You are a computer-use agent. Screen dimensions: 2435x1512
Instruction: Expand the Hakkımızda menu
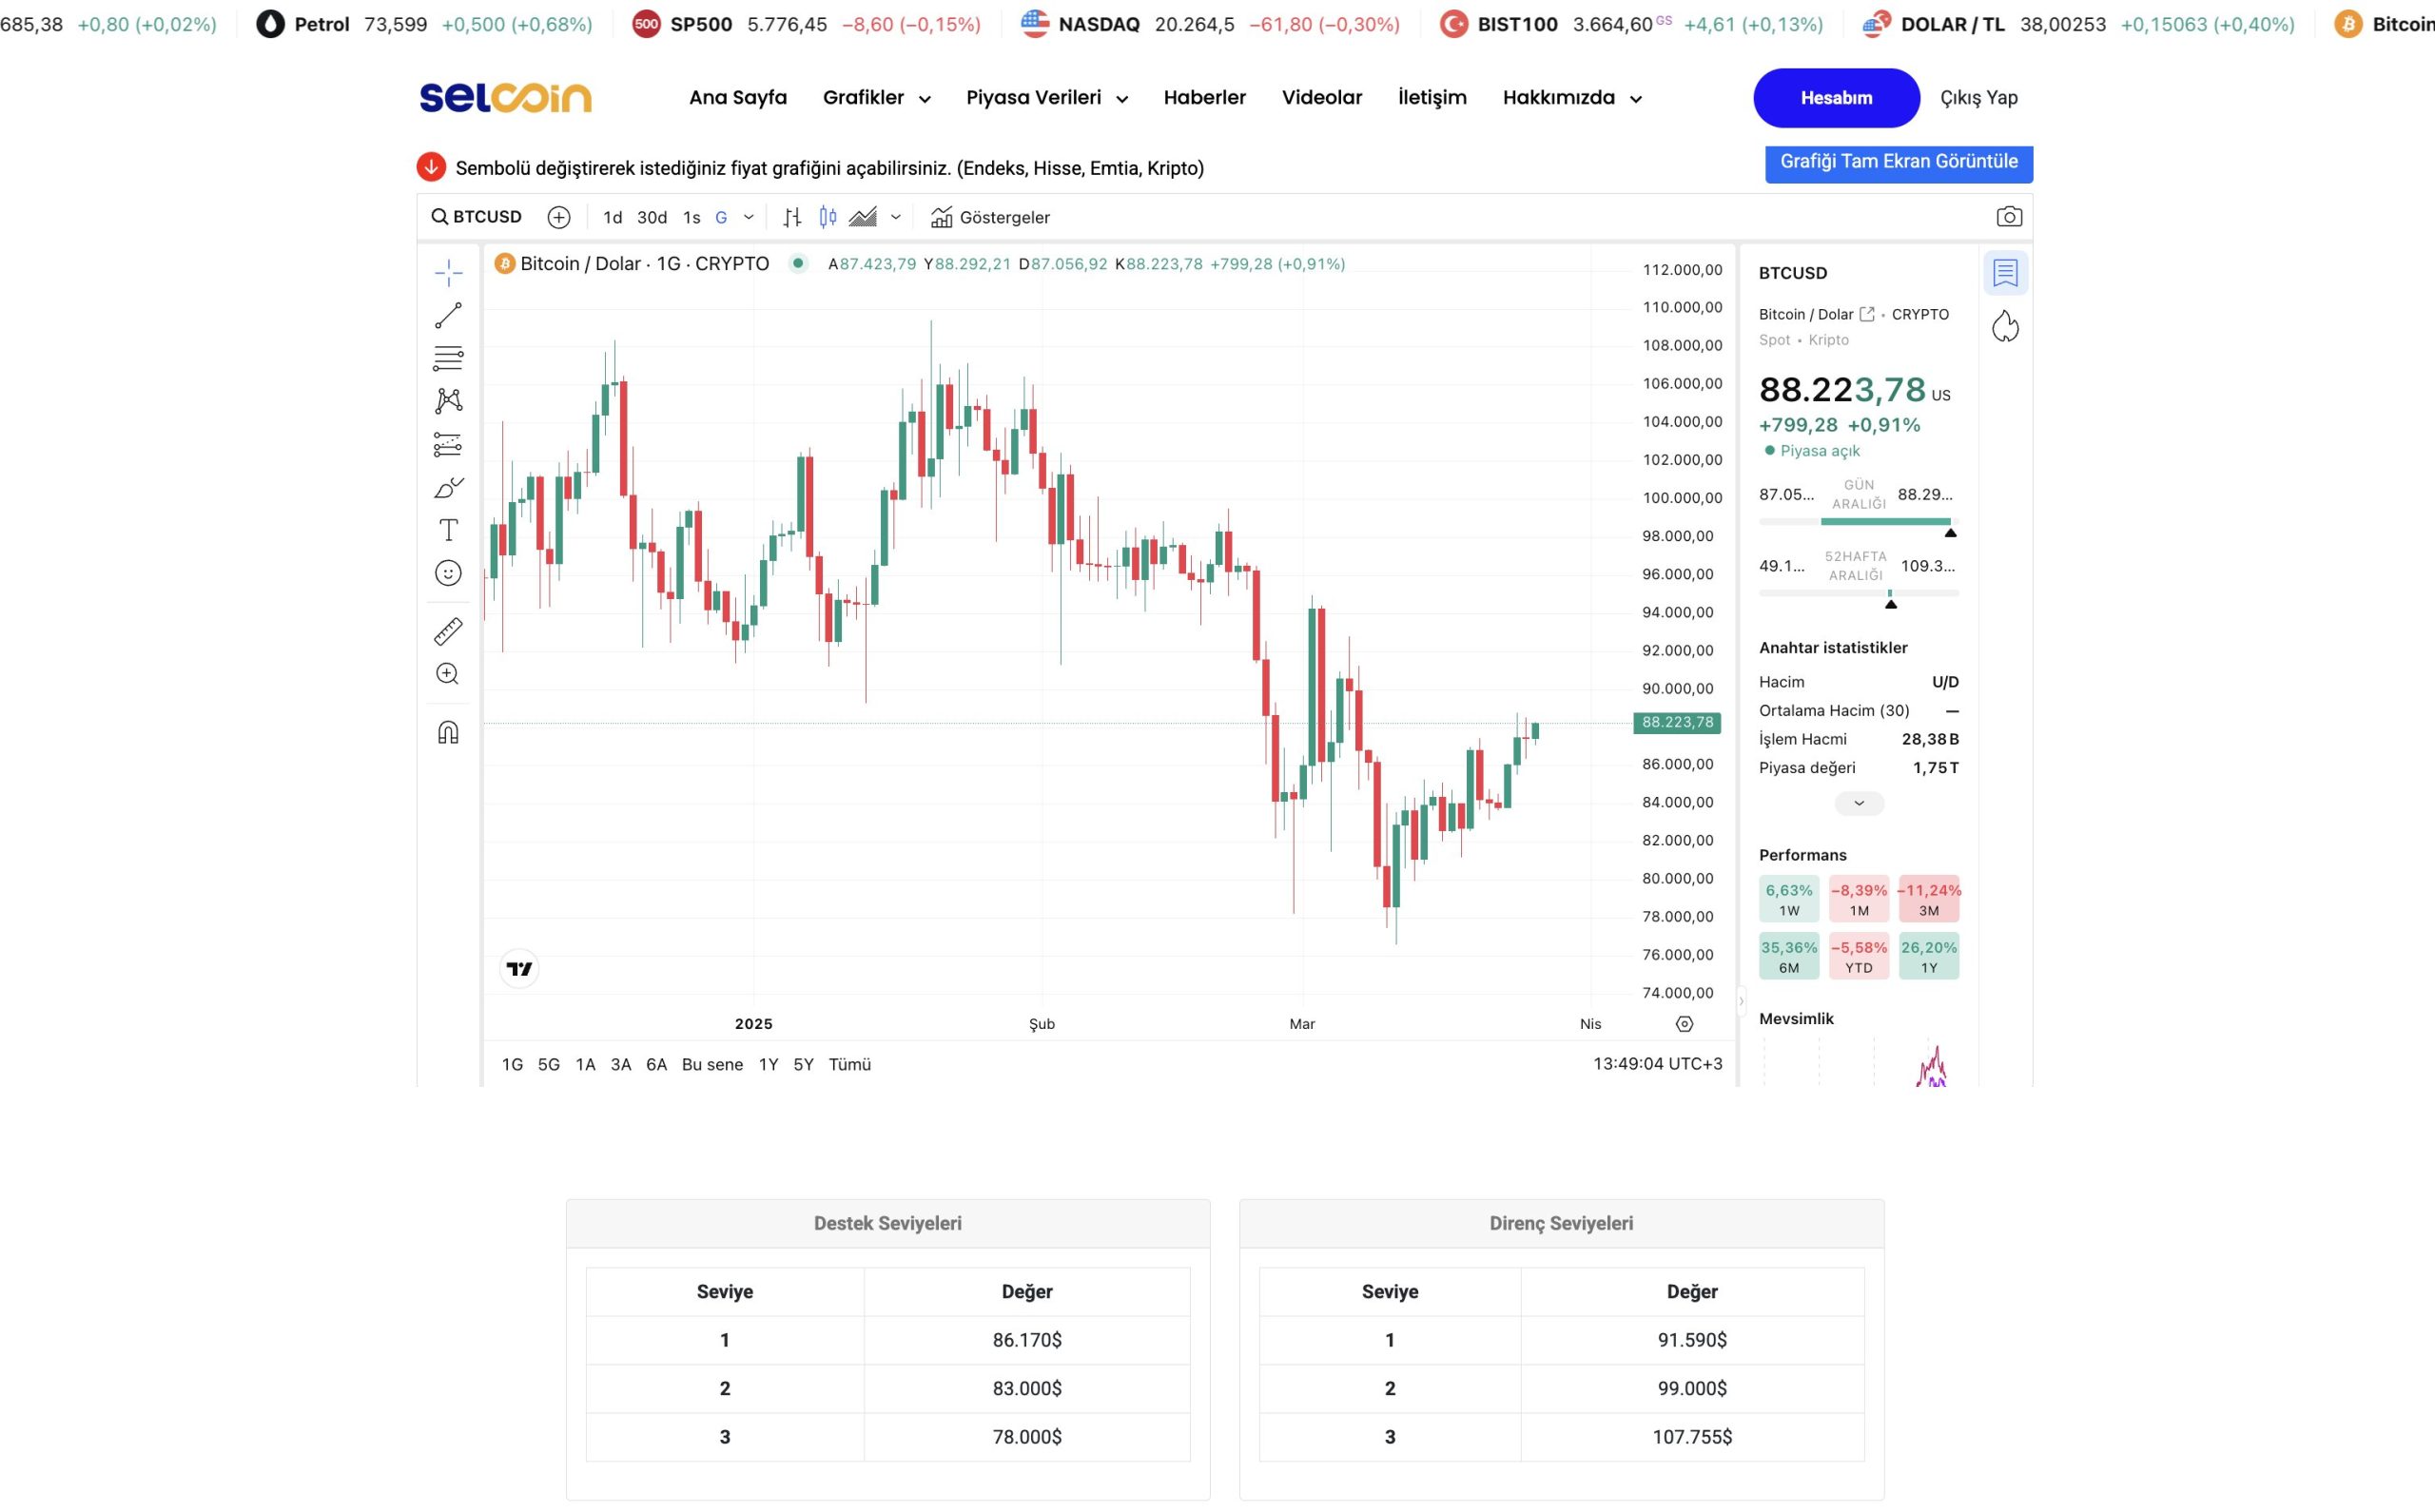(1572, 98)
